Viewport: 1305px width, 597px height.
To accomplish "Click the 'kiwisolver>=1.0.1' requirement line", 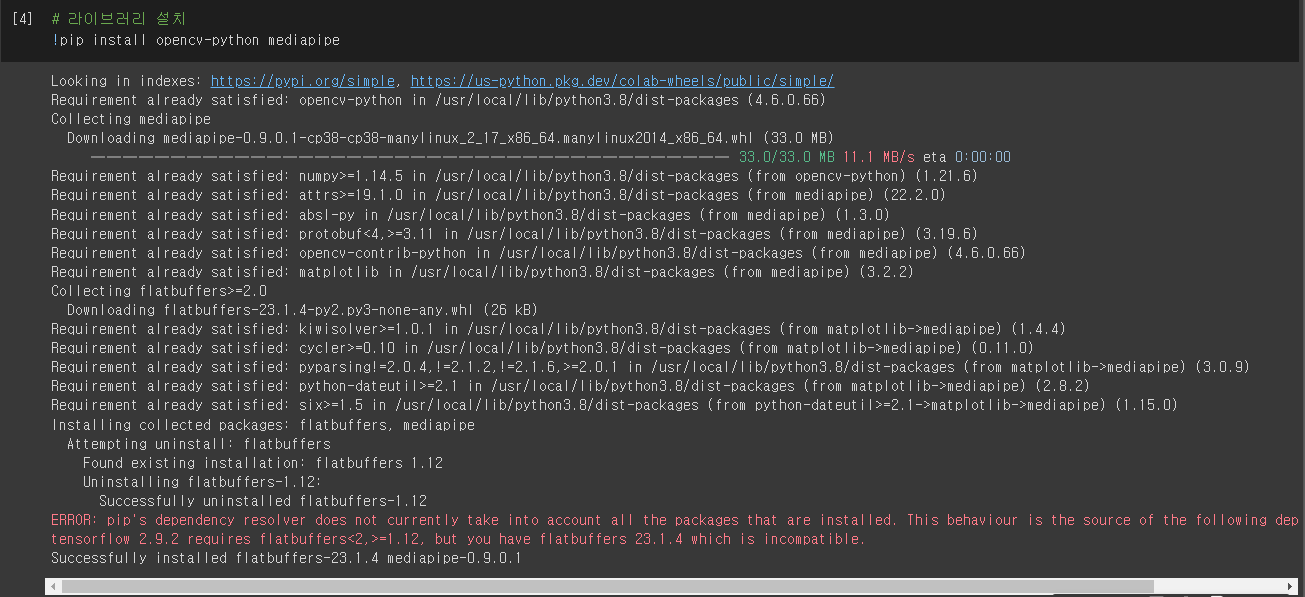I will pyautogui.click(x=558, y=328).
